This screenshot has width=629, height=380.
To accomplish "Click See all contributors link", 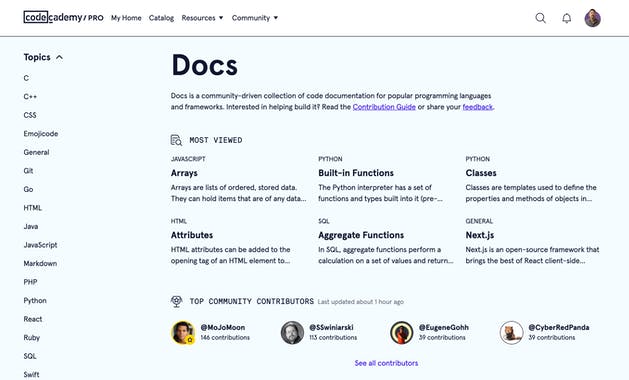I will click(x=386, y=363).
